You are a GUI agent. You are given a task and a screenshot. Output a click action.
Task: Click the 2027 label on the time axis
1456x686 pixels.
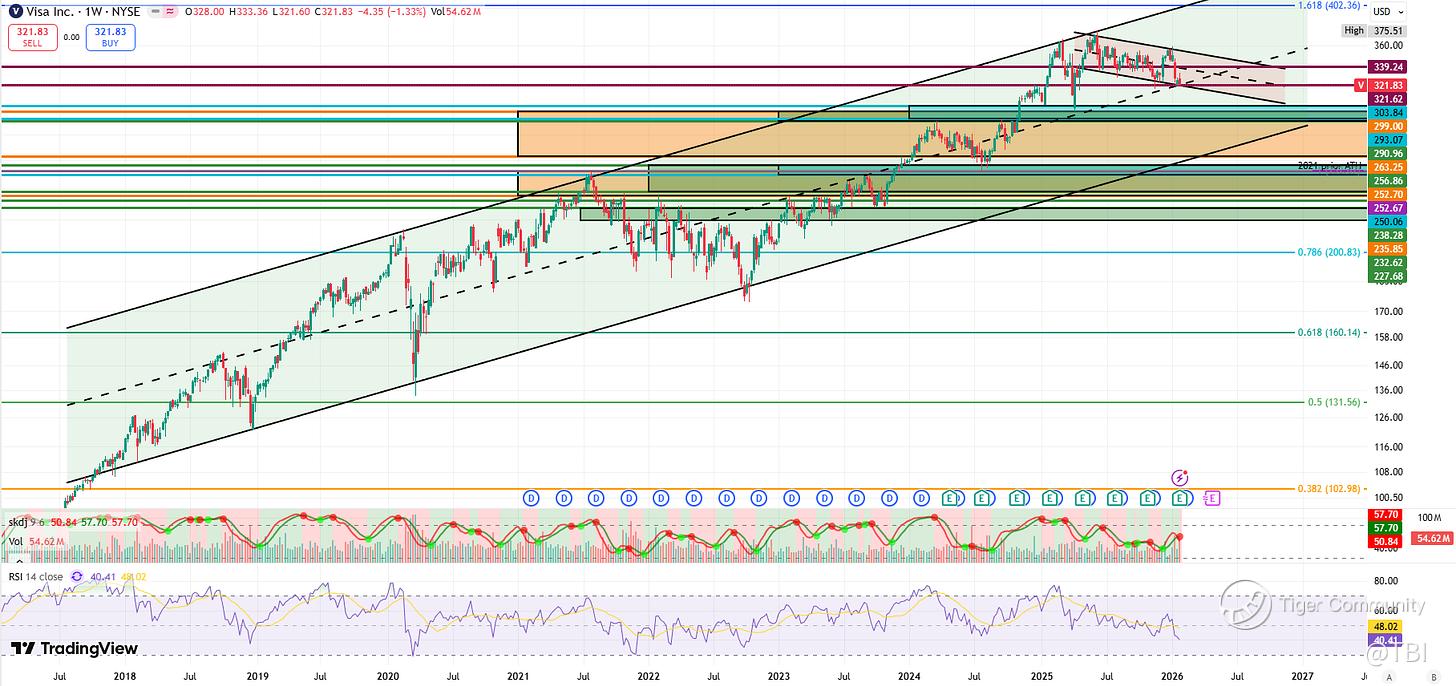1303,676
